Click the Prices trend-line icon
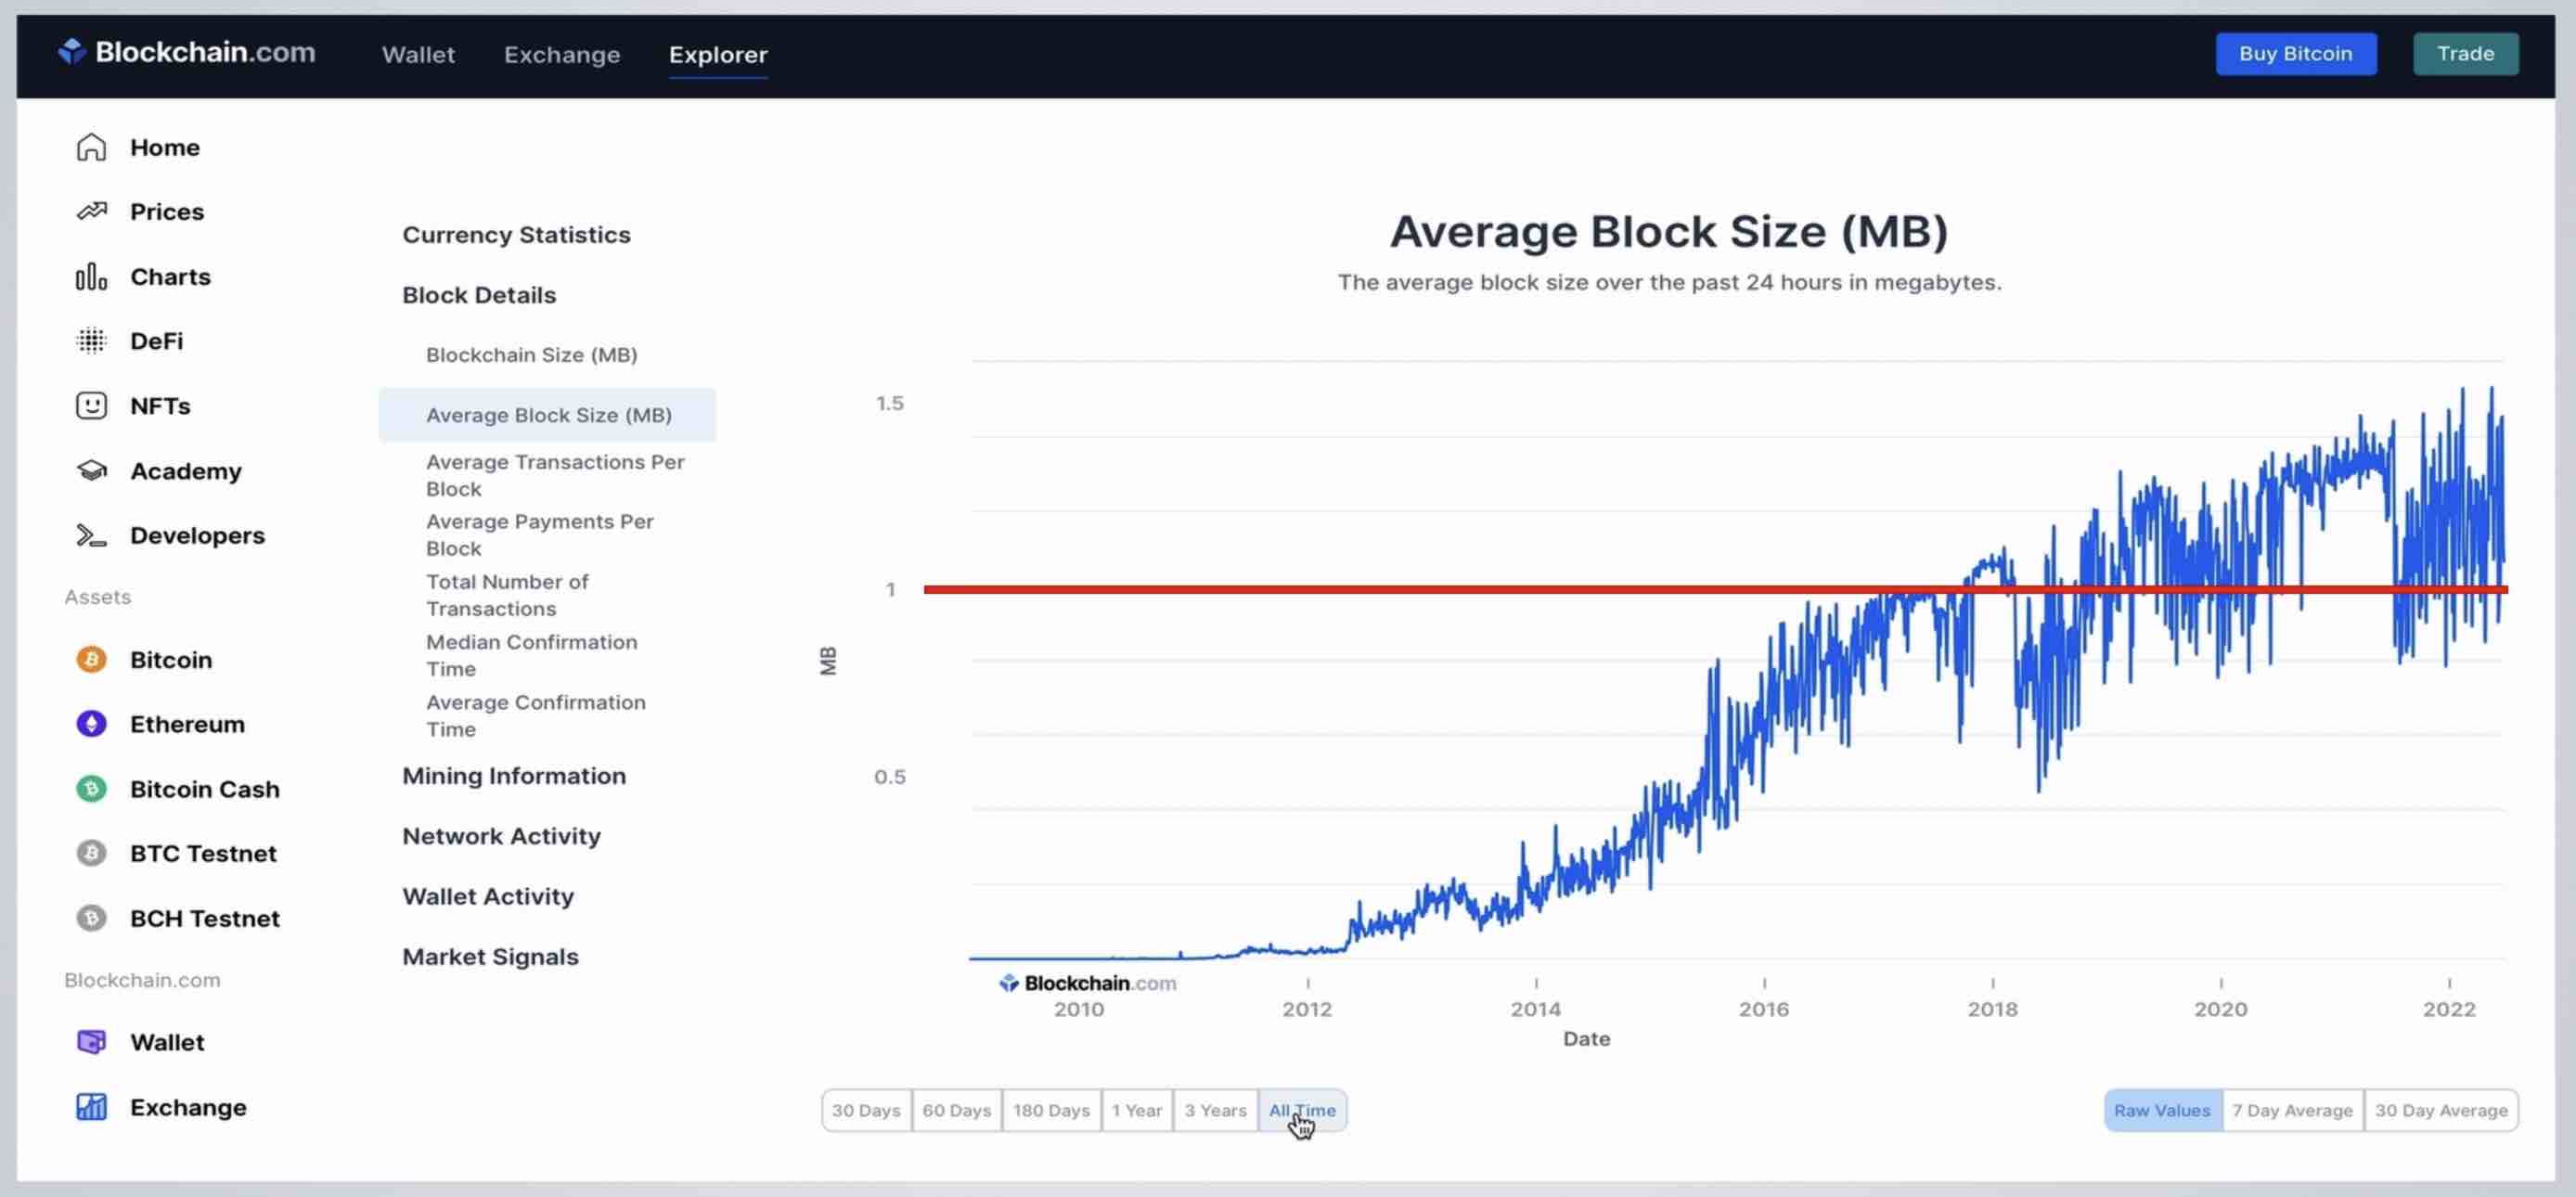The image size is (2576, 1197). point(91,211)
